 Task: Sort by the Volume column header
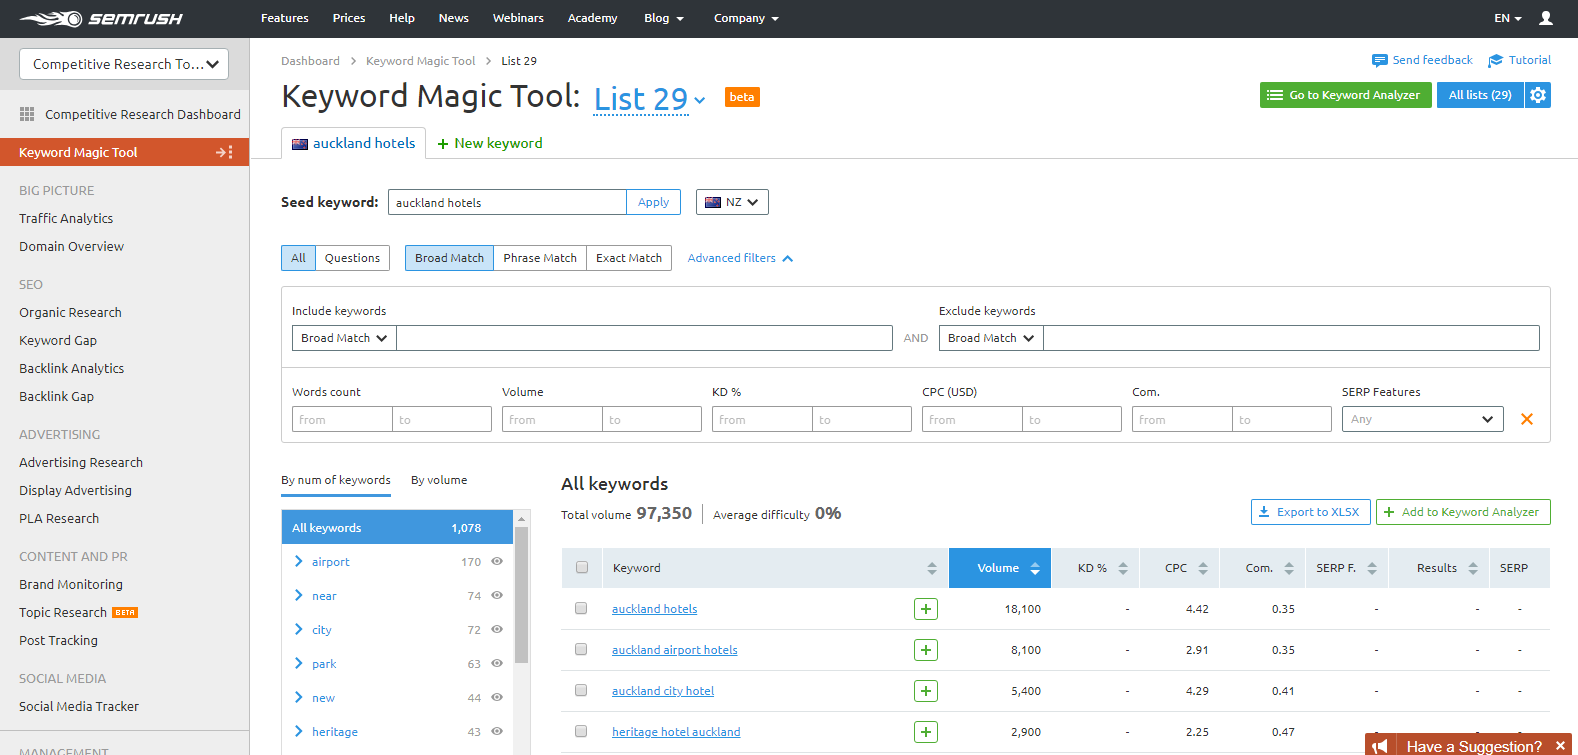(1000, 568)
